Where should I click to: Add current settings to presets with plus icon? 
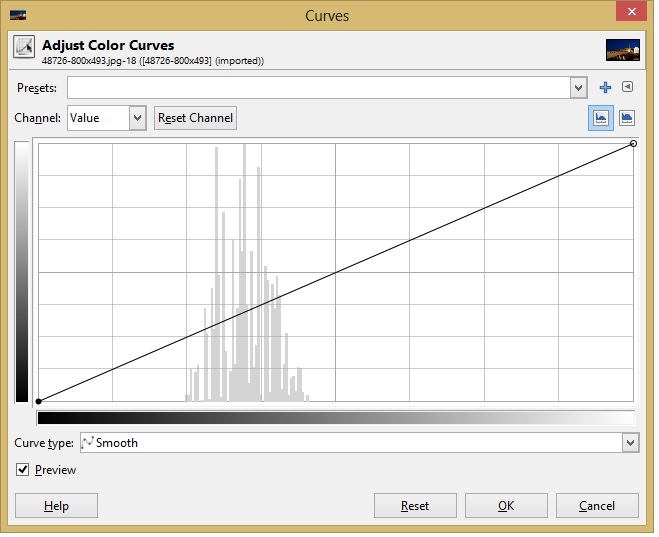[x=605, y=88]
